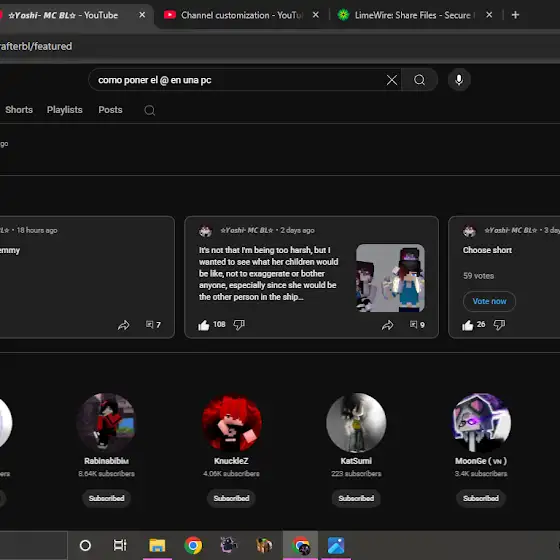Open the Minecraft image in the 2 days ago post
Viewport: 560px width, 560px height.
coord(390,278)
